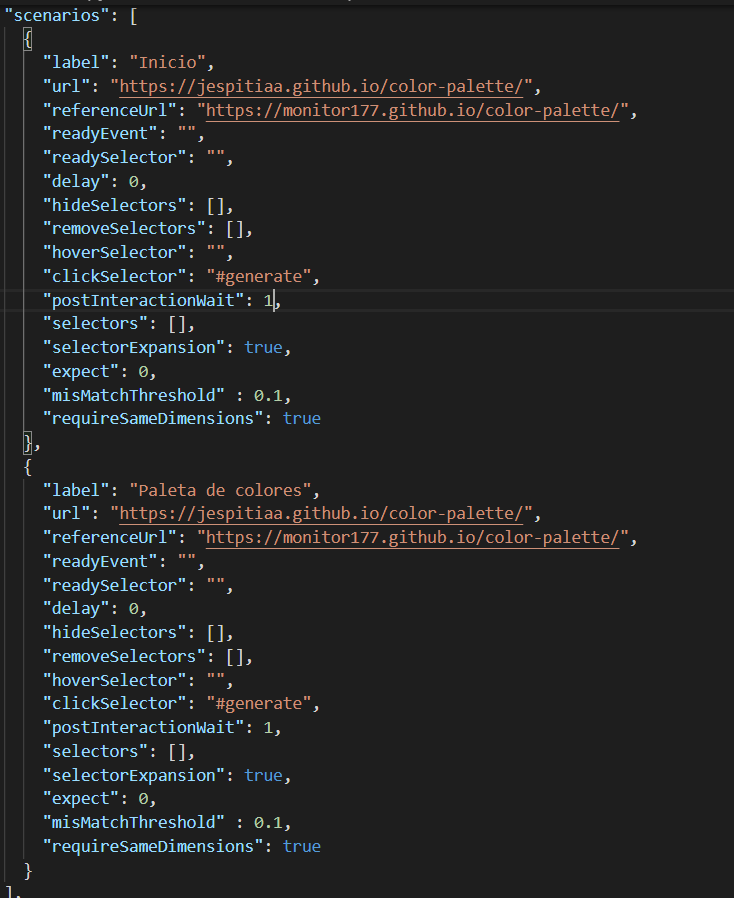The image size is (734, 898).
Task: Click the "expect" key in the Paleta de colores scenario
Action: [x=81, y=799]
